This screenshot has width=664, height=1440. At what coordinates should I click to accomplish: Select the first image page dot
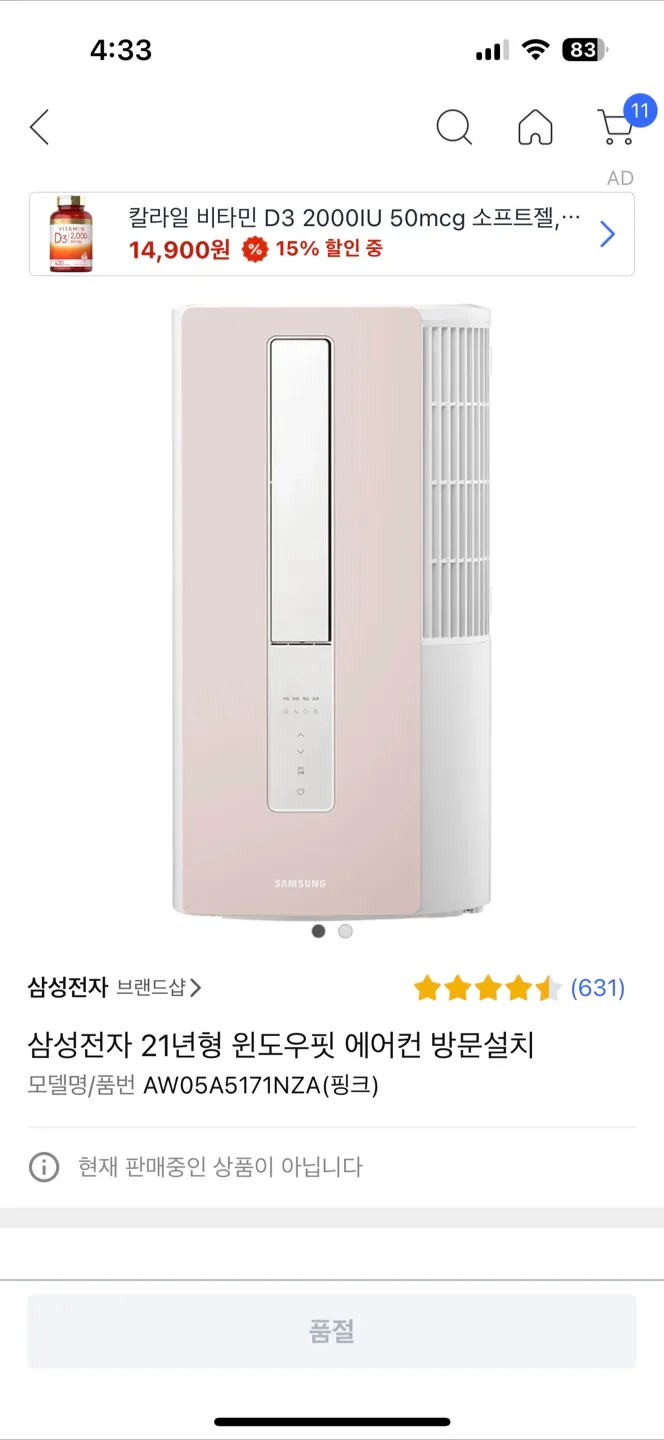(318, 931)
